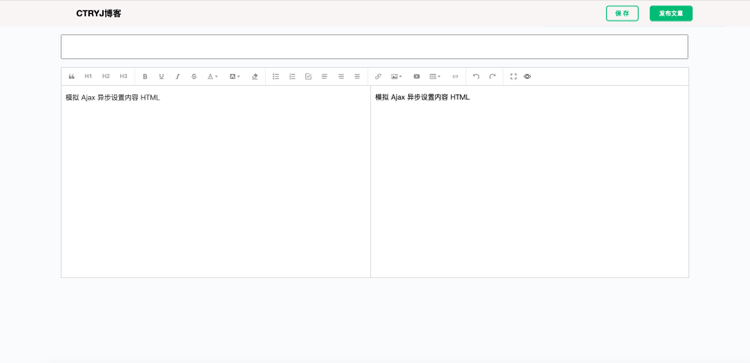This screenshot has width=750, height=363.
Task: Clear formatting with the eraser icon
Action: click(255, 77)
